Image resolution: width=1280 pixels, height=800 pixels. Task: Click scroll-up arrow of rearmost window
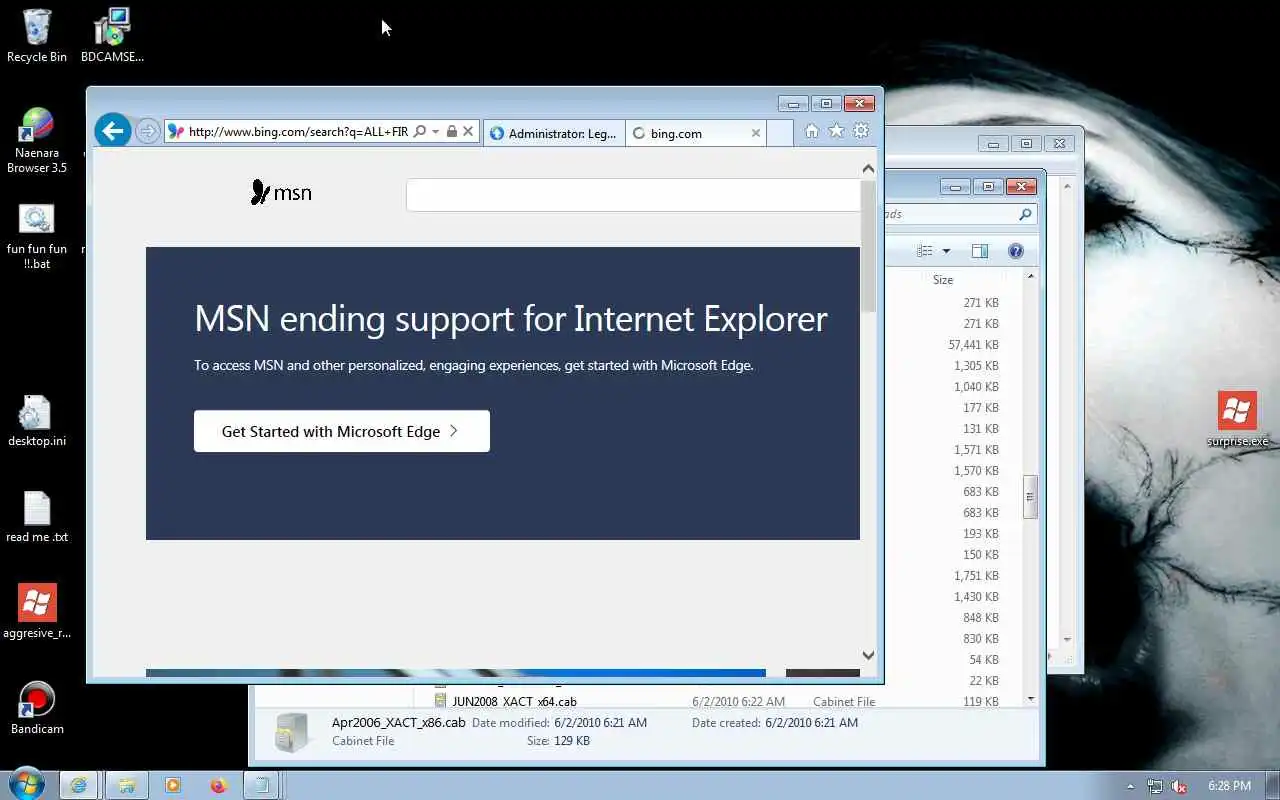tap(1067, 186)
